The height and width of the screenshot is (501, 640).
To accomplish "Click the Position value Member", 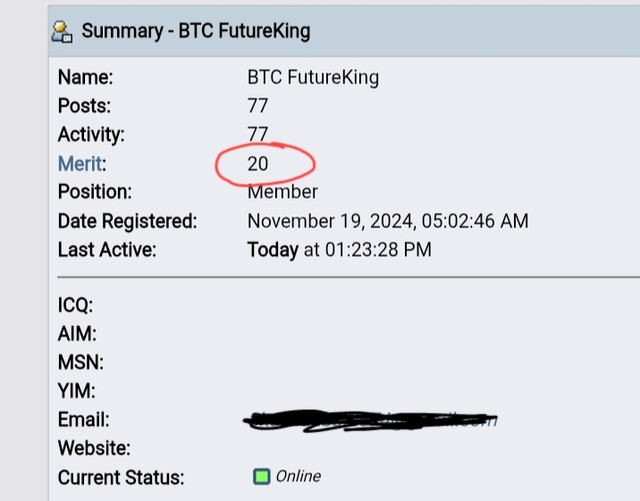I will 282,192.
